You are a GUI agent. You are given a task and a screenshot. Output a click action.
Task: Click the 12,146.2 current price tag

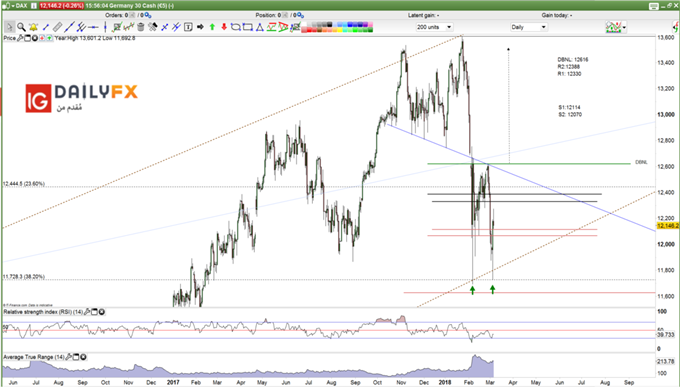click(668, 226)
